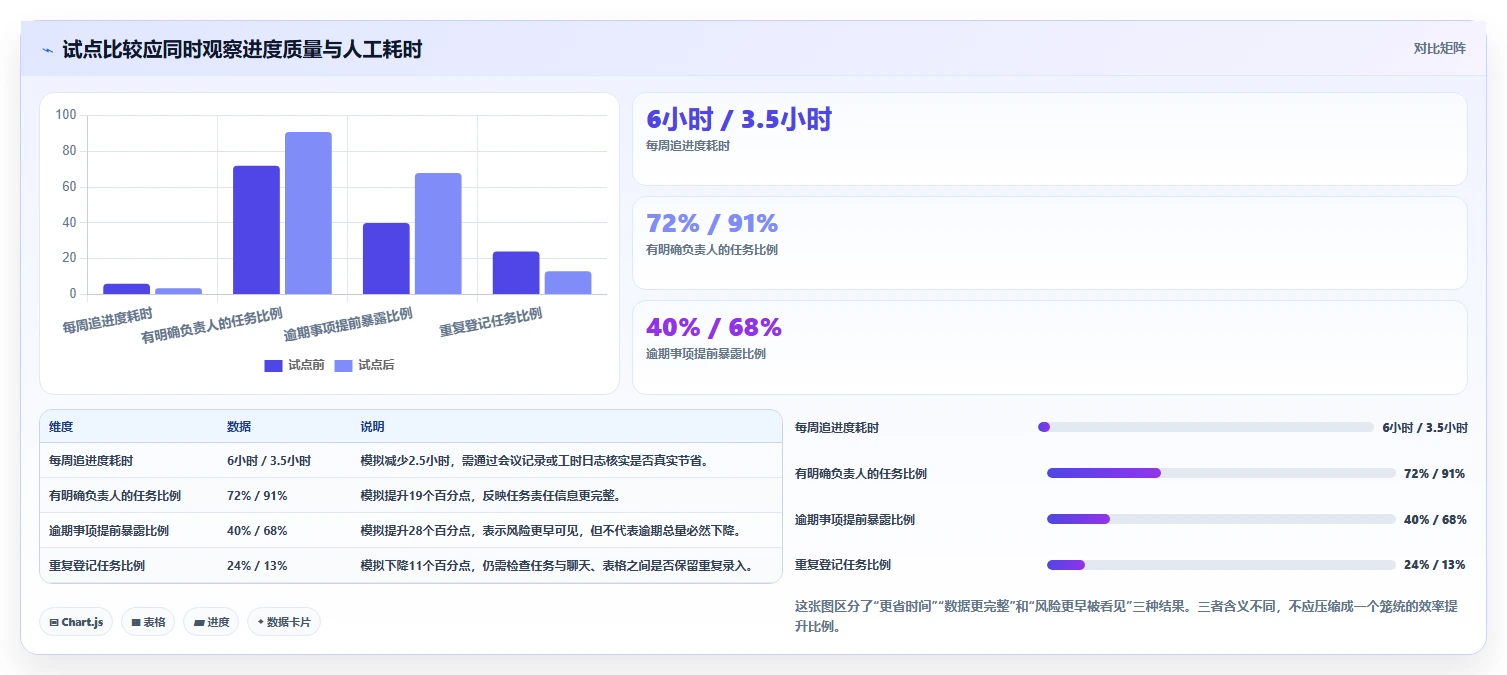Click the 逾期事项提前暴露比例 table row name
Viewport: 1507px width, 675px height.
[x=109, y=531]
